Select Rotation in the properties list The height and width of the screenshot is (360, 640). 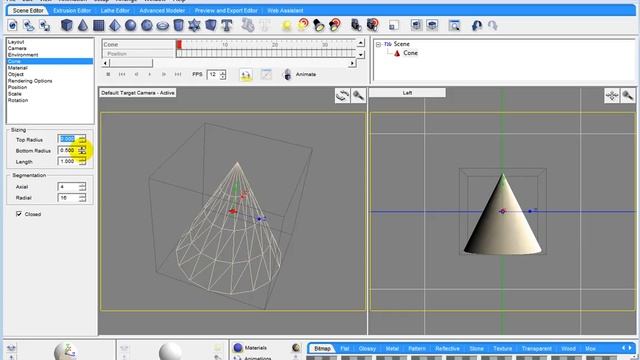(50, 100)
